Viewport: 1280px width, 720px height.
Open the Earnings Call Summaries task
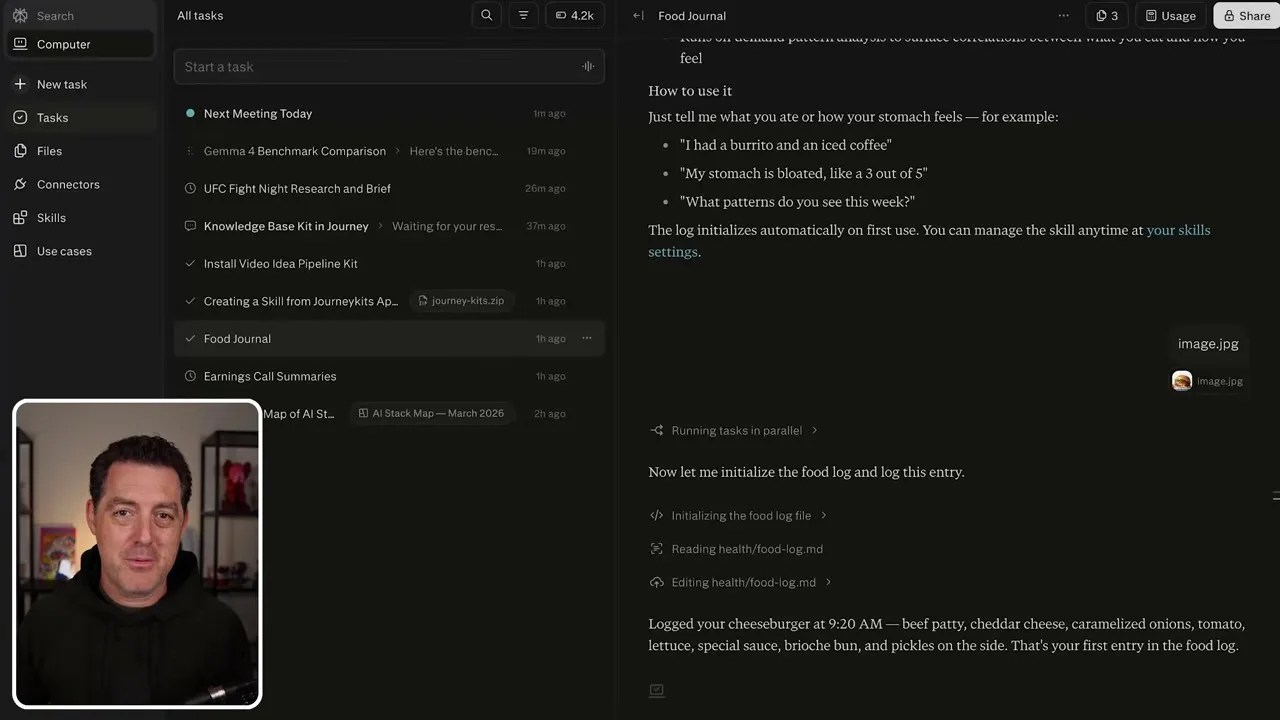coord(388,376)
